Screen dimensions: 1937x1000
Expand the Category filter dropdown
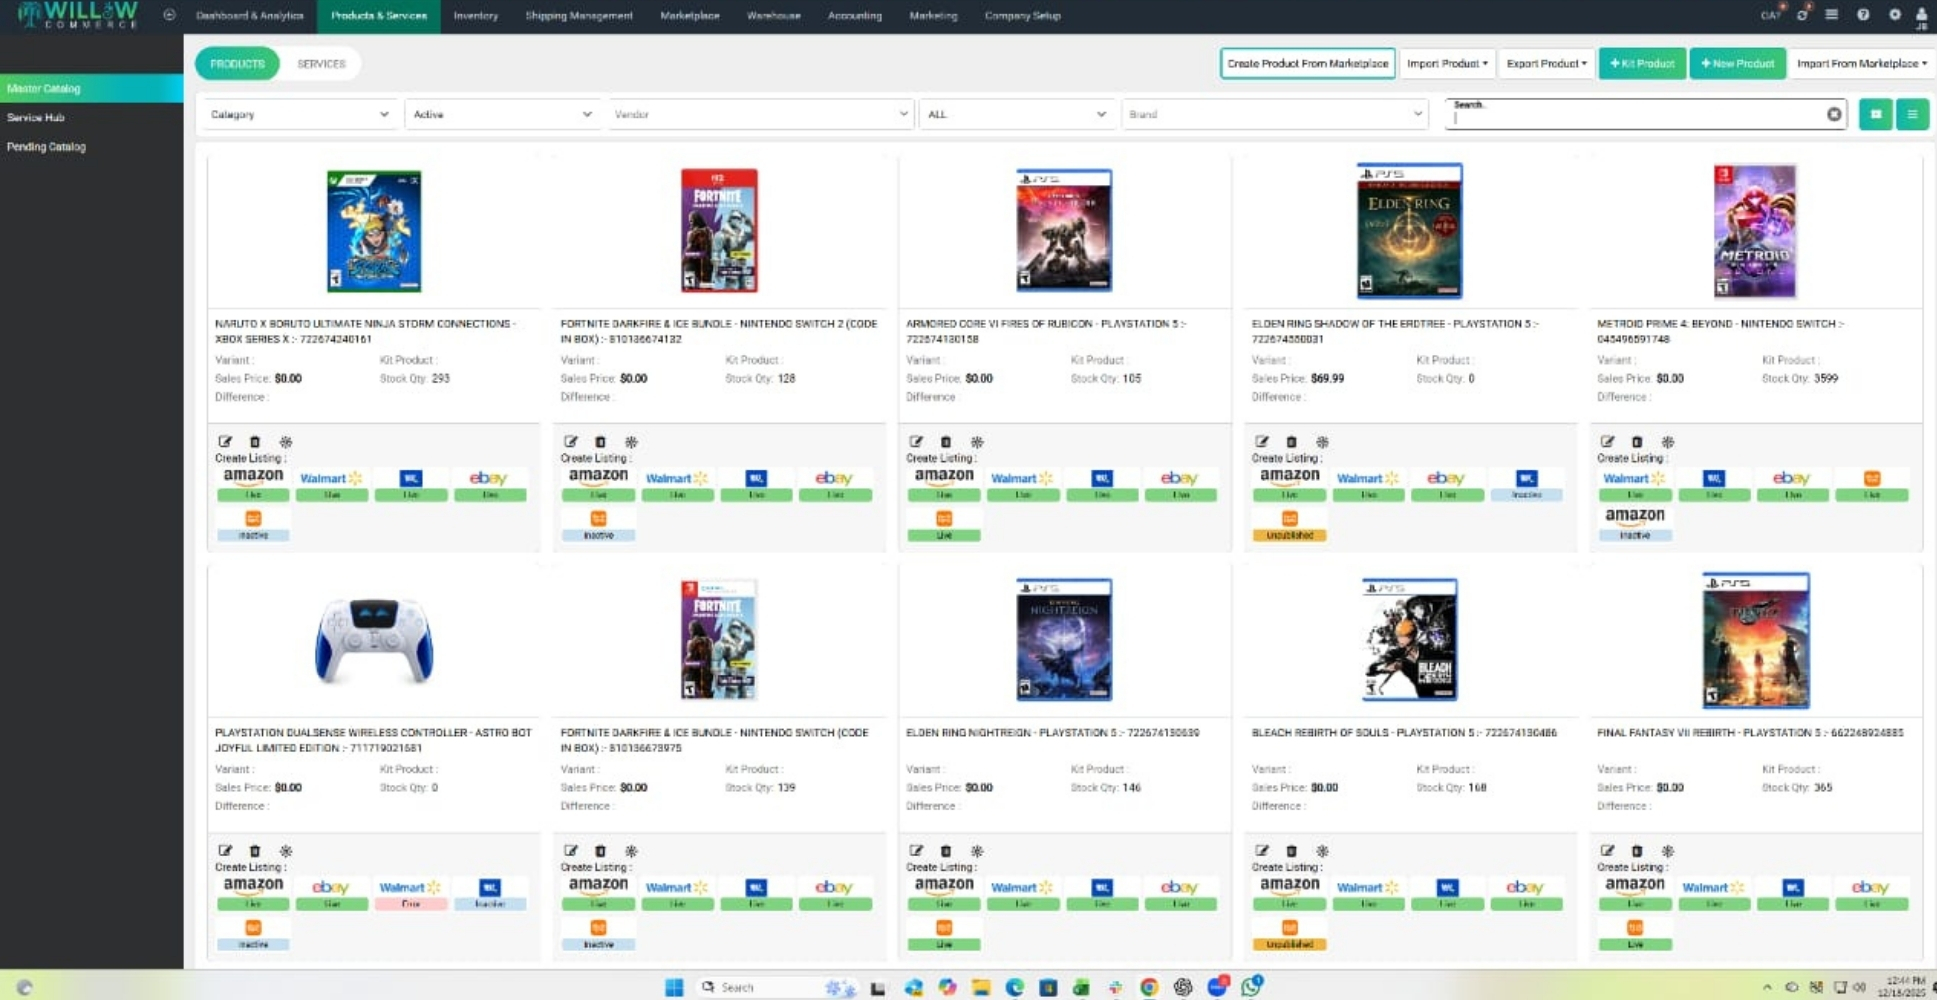click(x=298, y=114)
